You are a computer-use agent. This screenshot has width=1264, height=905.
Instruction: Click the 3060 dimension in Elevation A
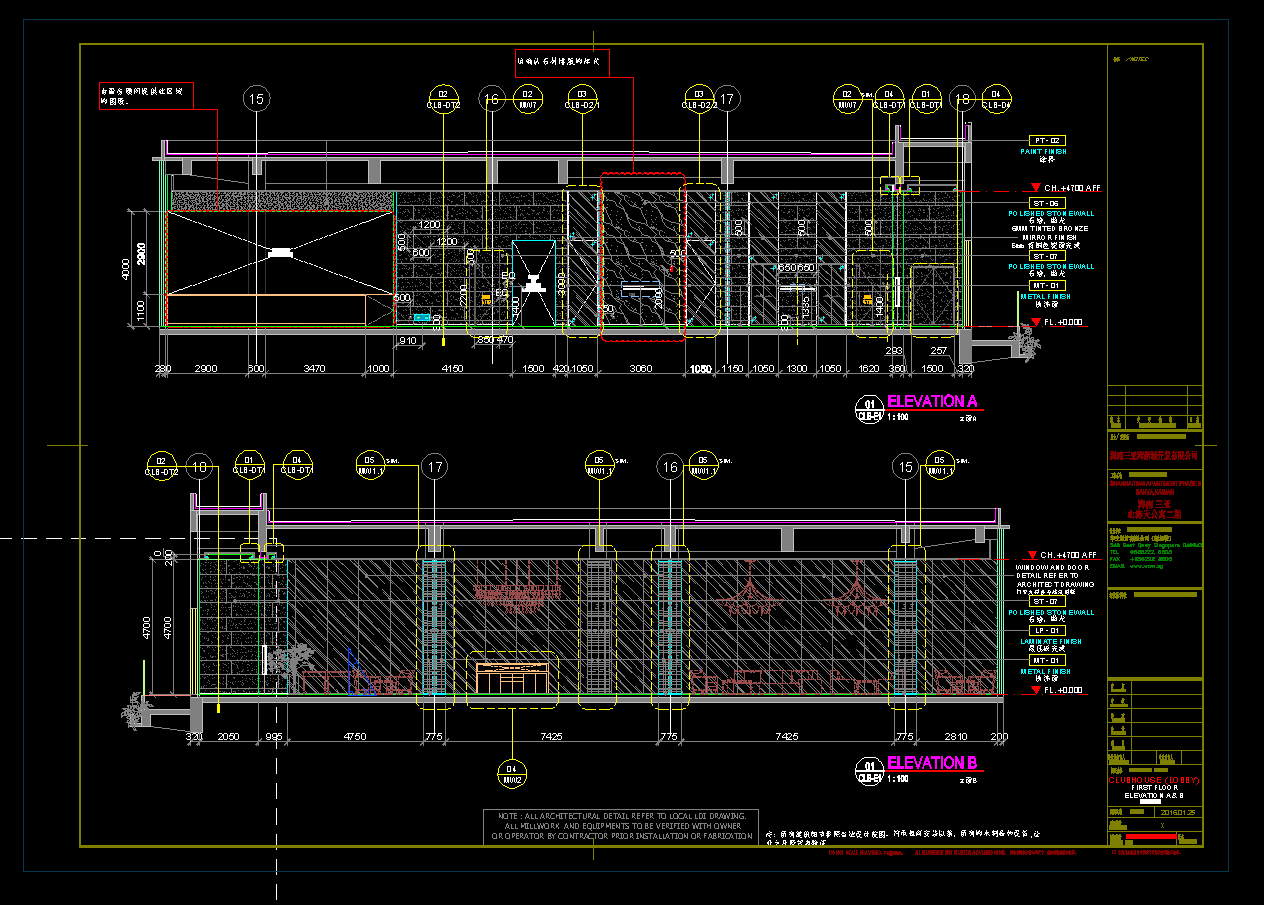pyautogui.click(x=639, y=369)
